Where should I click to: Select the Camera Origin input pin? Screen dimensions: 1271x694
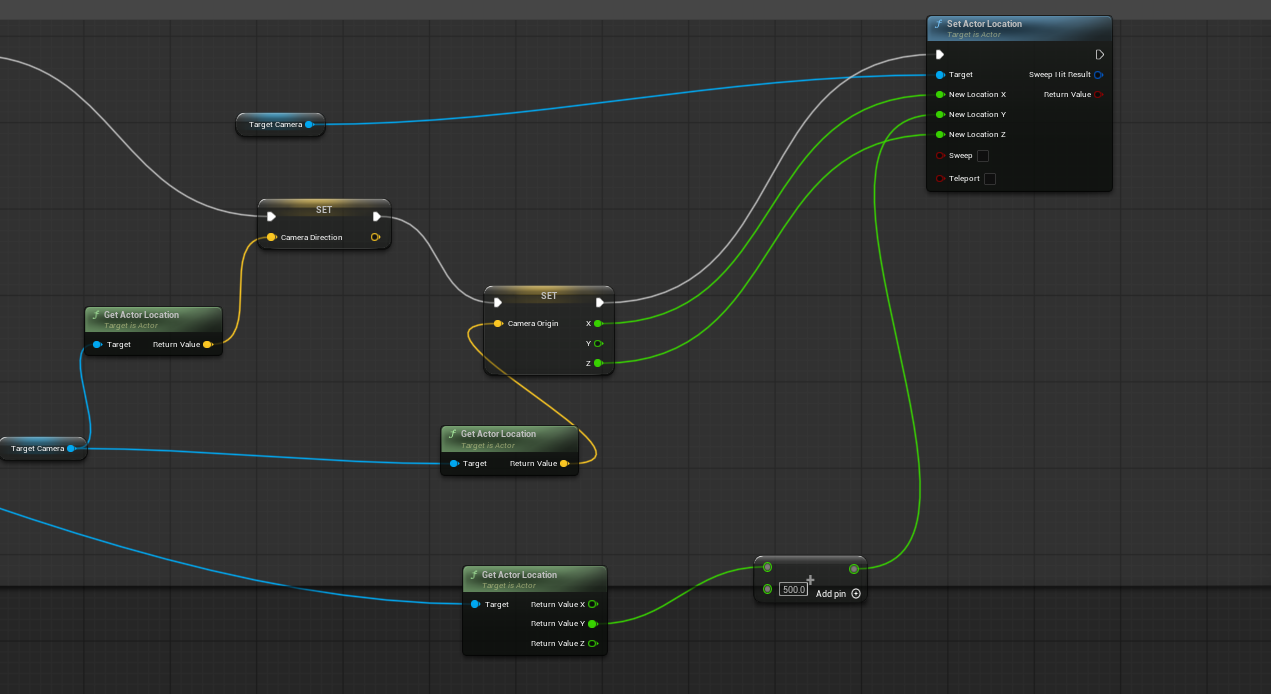pyautogui.click(x=498, y=324)
